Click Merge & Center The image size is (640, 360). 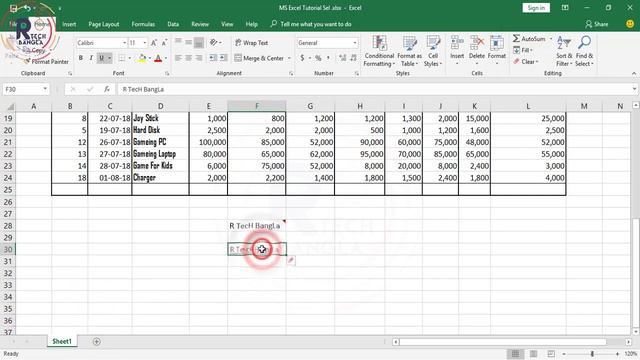[x=259, y=58]
